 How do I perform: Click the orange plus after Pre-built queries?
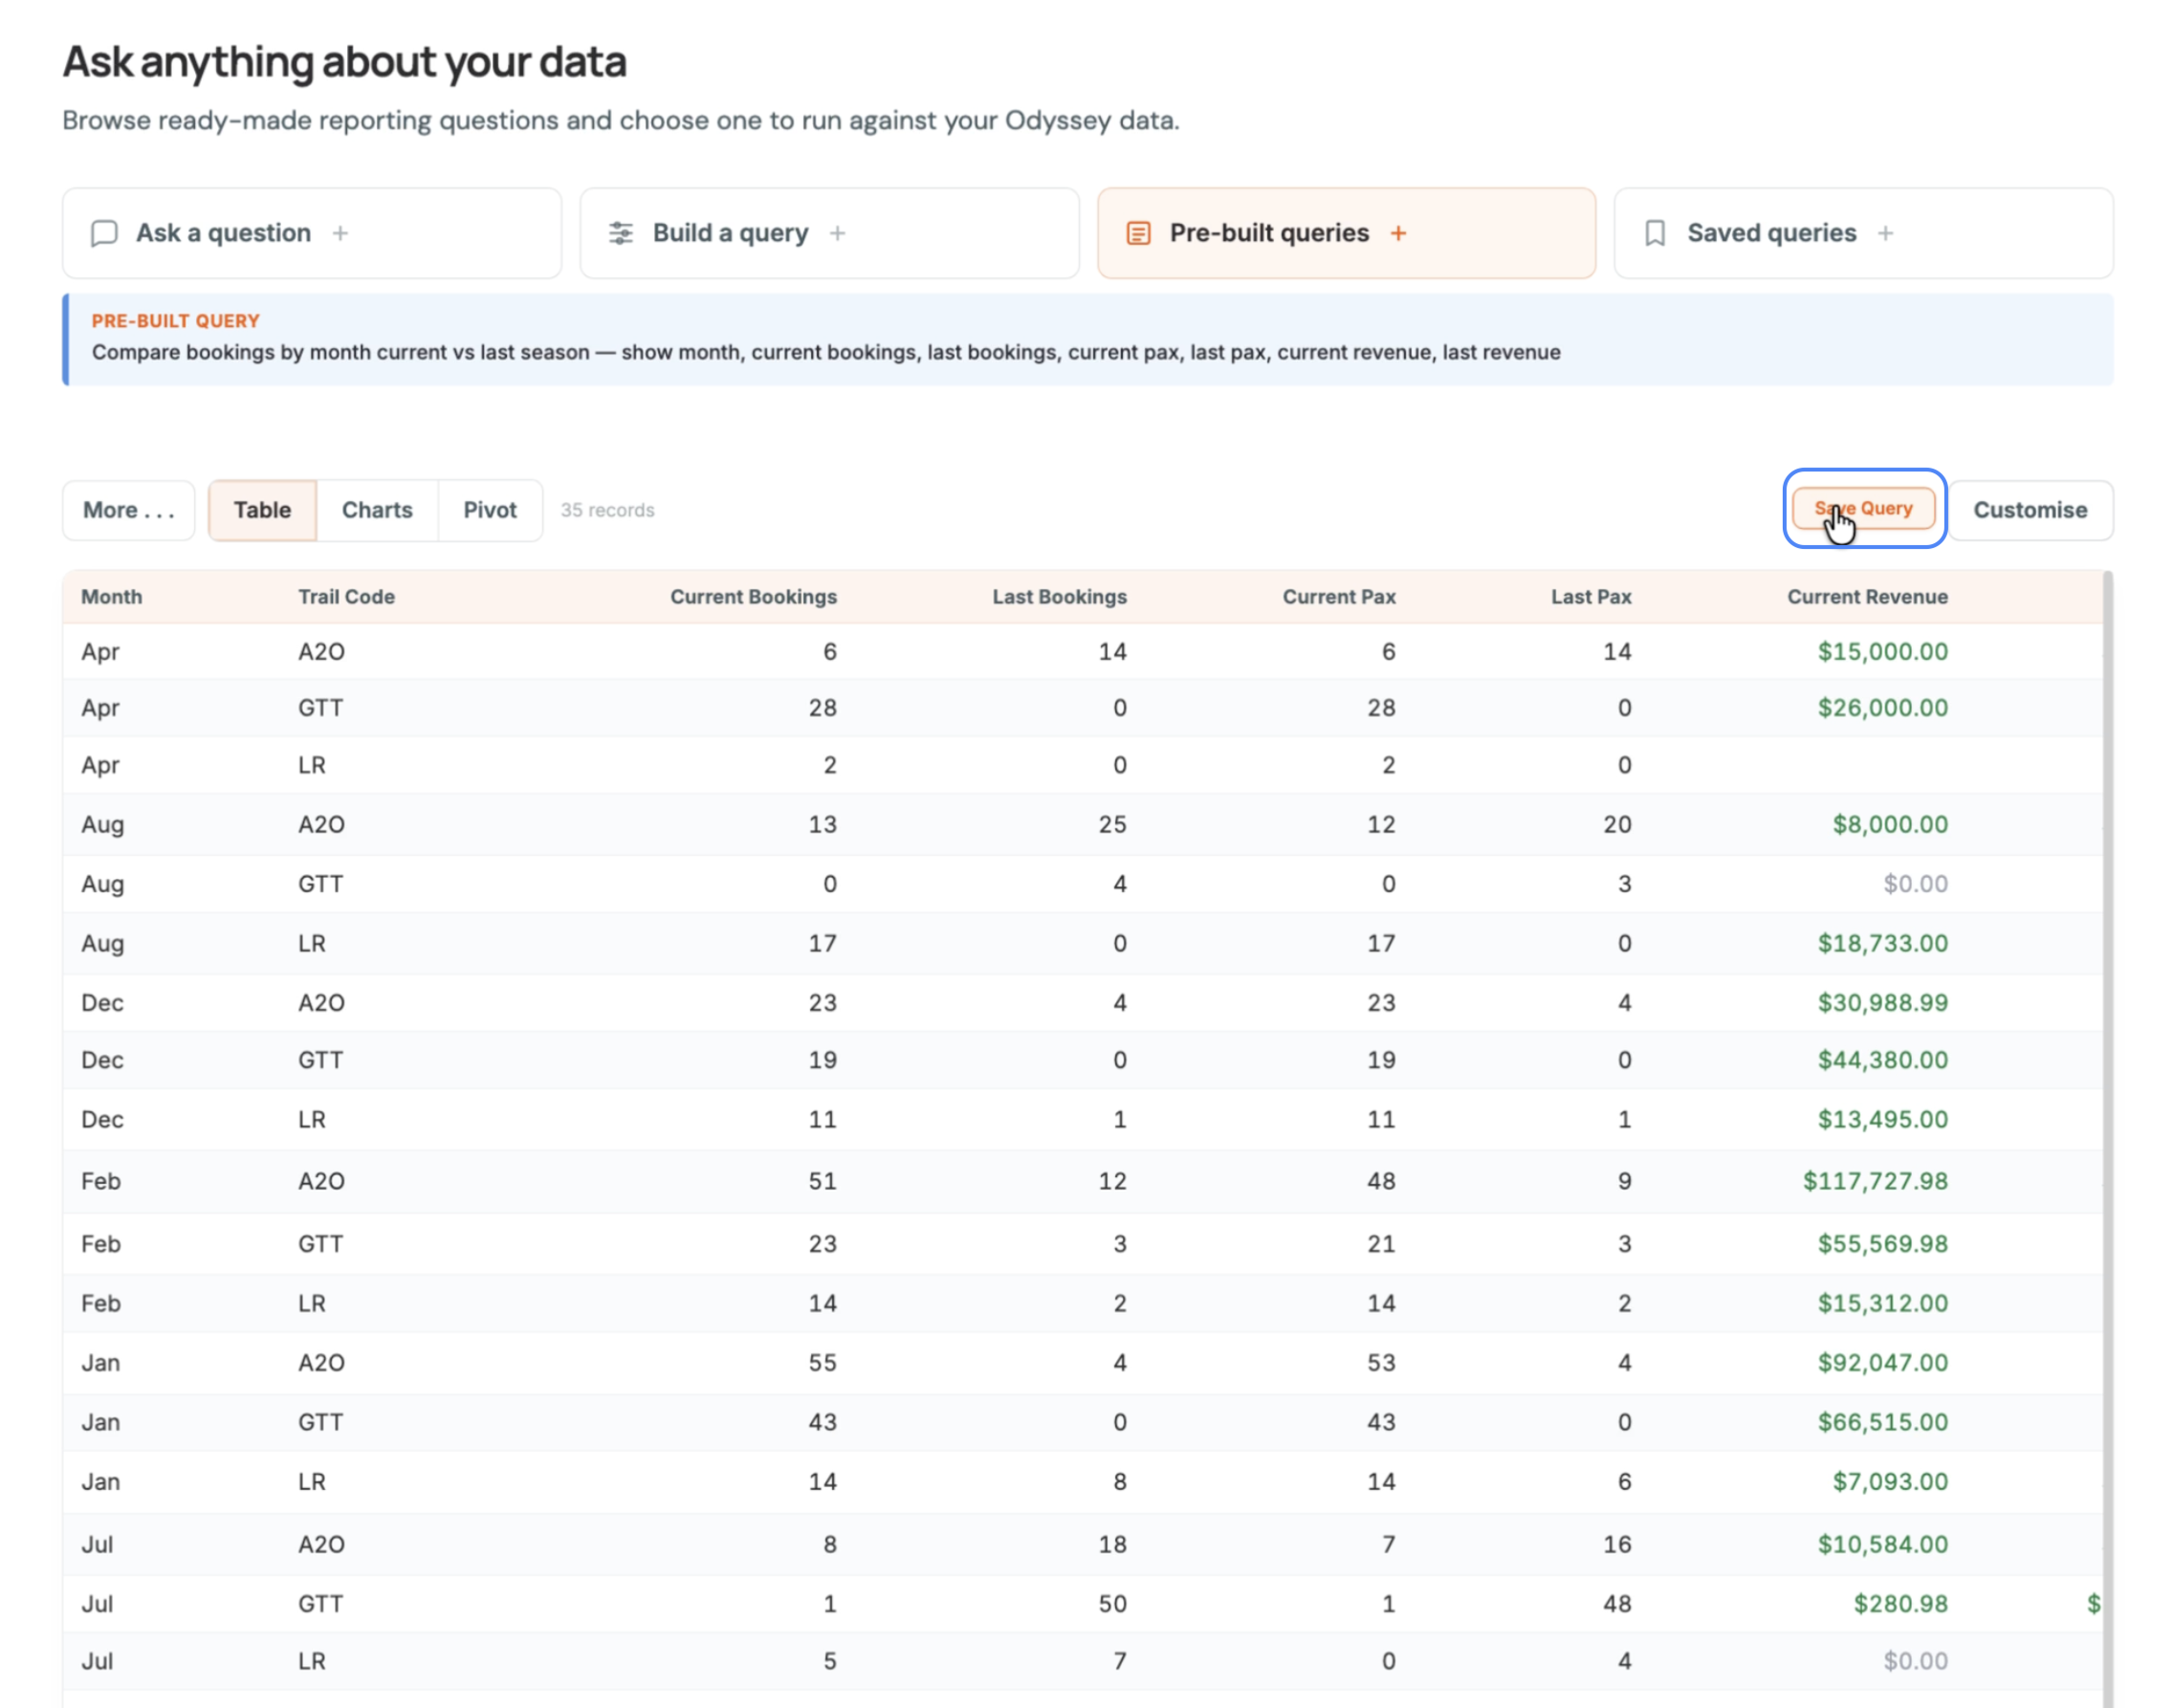coord(1398,233)
